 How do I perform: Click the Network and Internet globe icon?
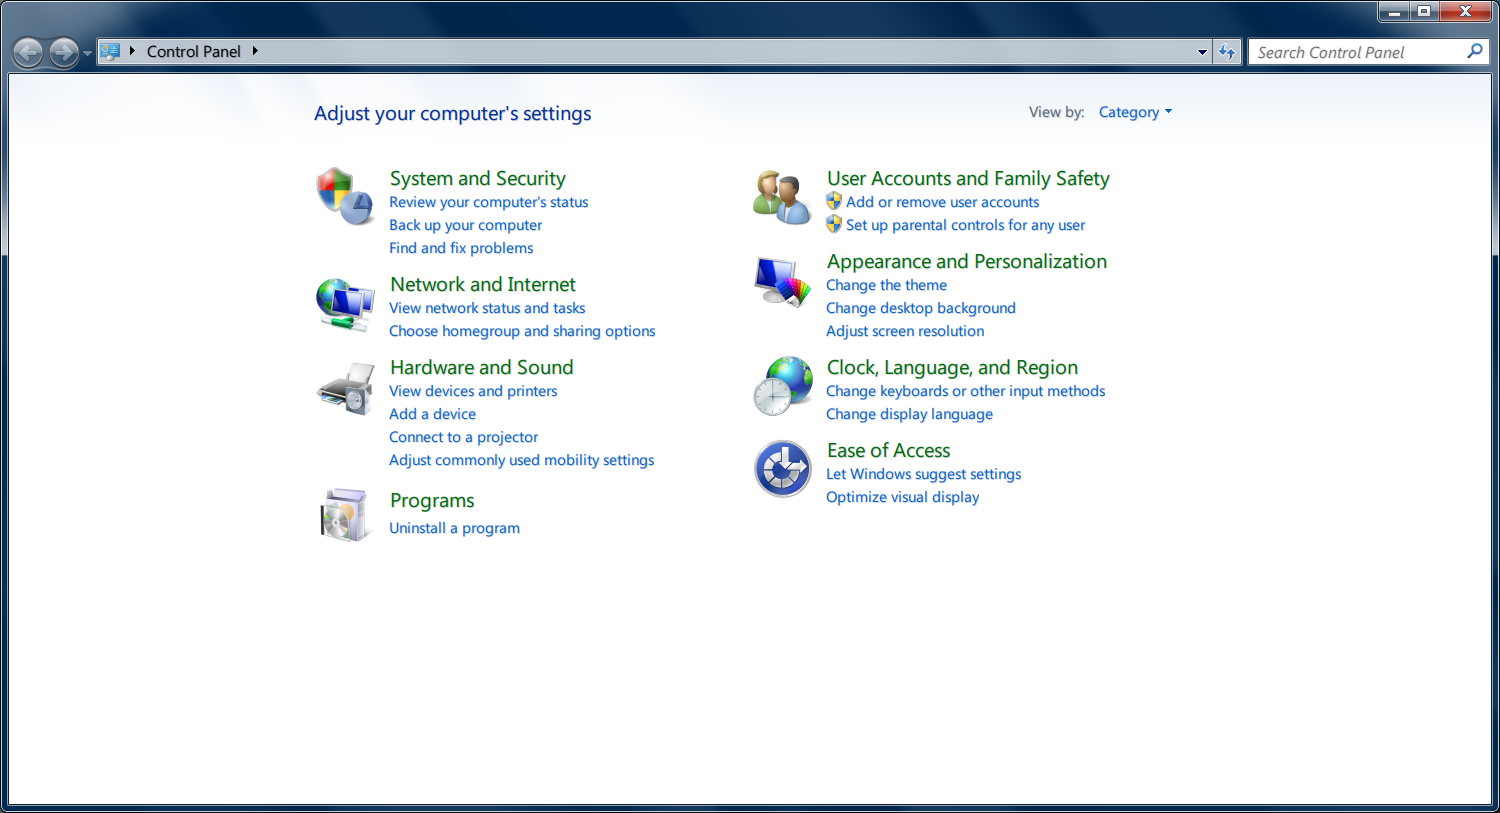[345, 304]
